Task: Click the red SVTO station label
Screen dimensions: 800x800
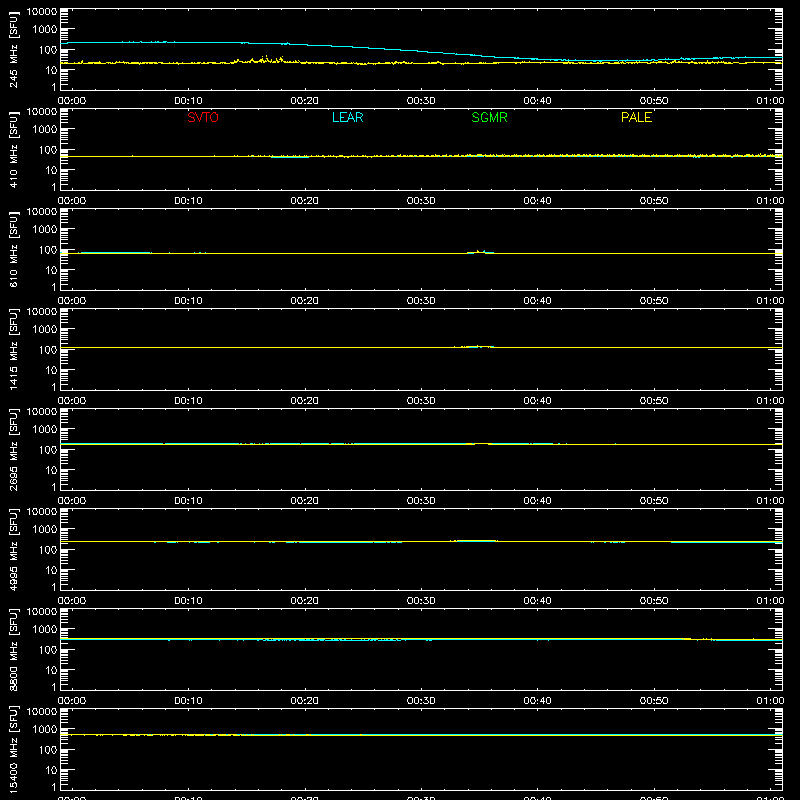Action: coord(203,117)
